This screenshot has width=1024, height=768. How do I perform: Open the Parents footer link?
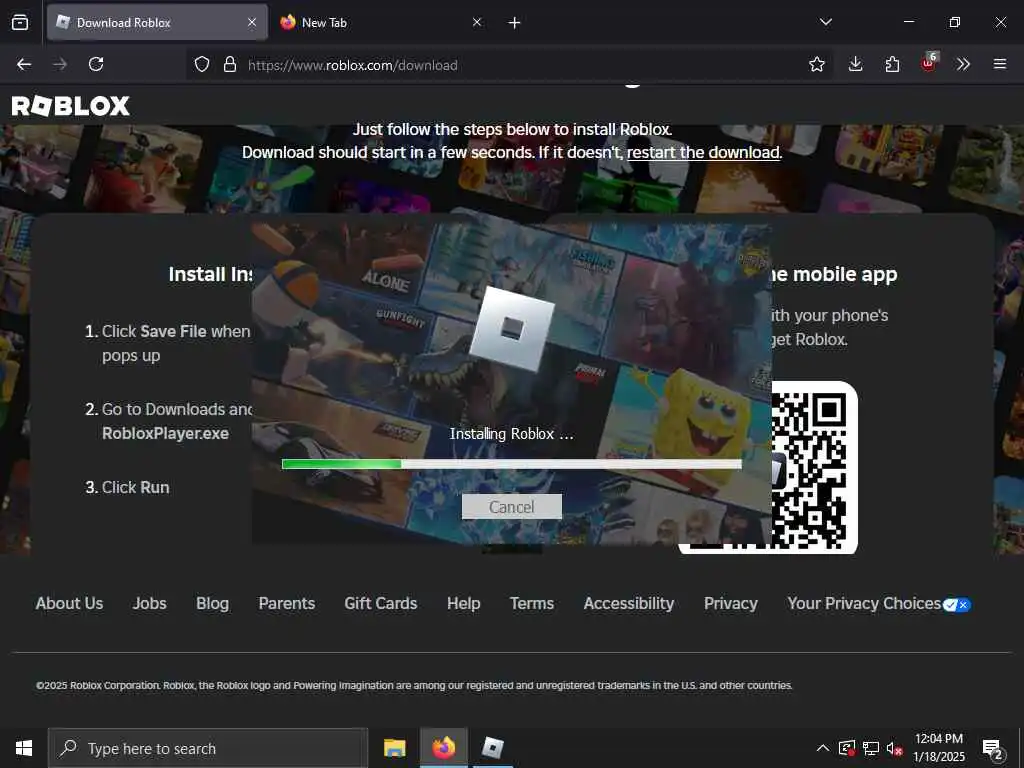pyautogui.click(x=287, y=603)
